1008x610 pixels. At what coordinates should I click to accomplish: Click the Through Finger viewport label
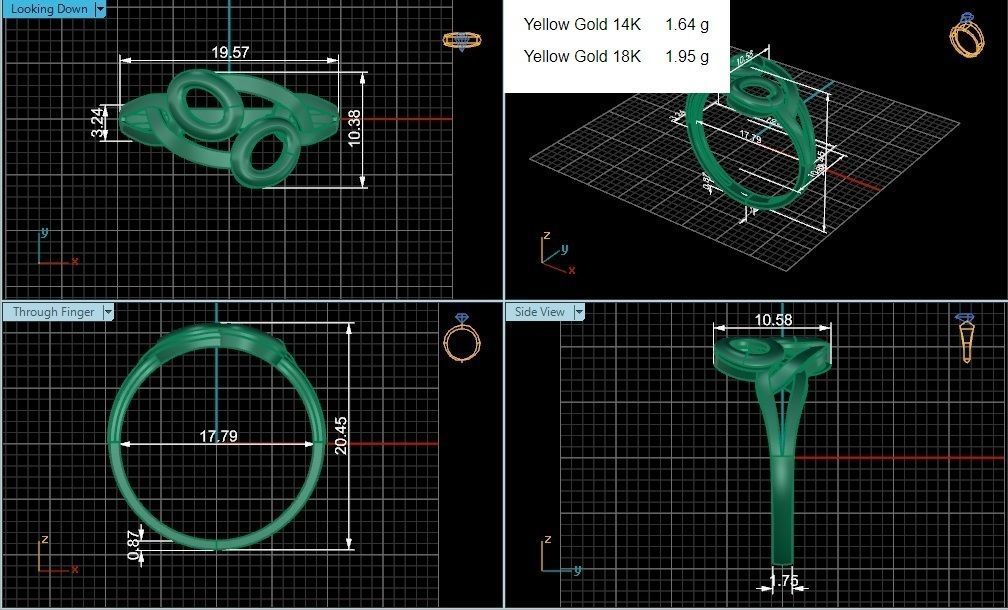[53, 312]
